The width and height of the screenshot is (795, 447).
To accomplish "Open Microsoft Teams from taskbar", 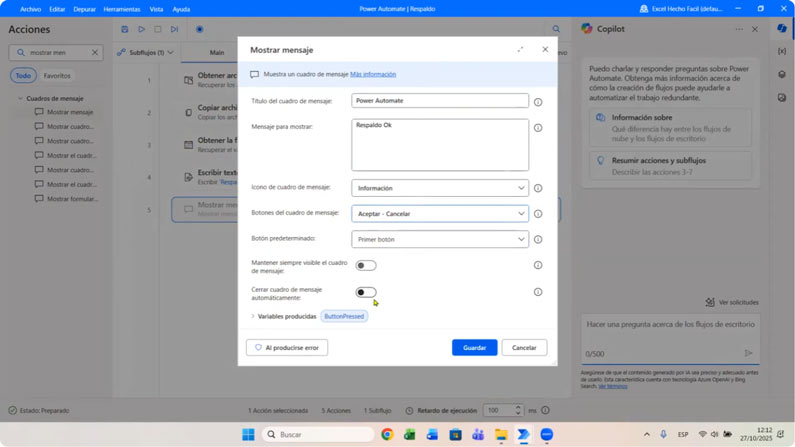I will [478, 434].
